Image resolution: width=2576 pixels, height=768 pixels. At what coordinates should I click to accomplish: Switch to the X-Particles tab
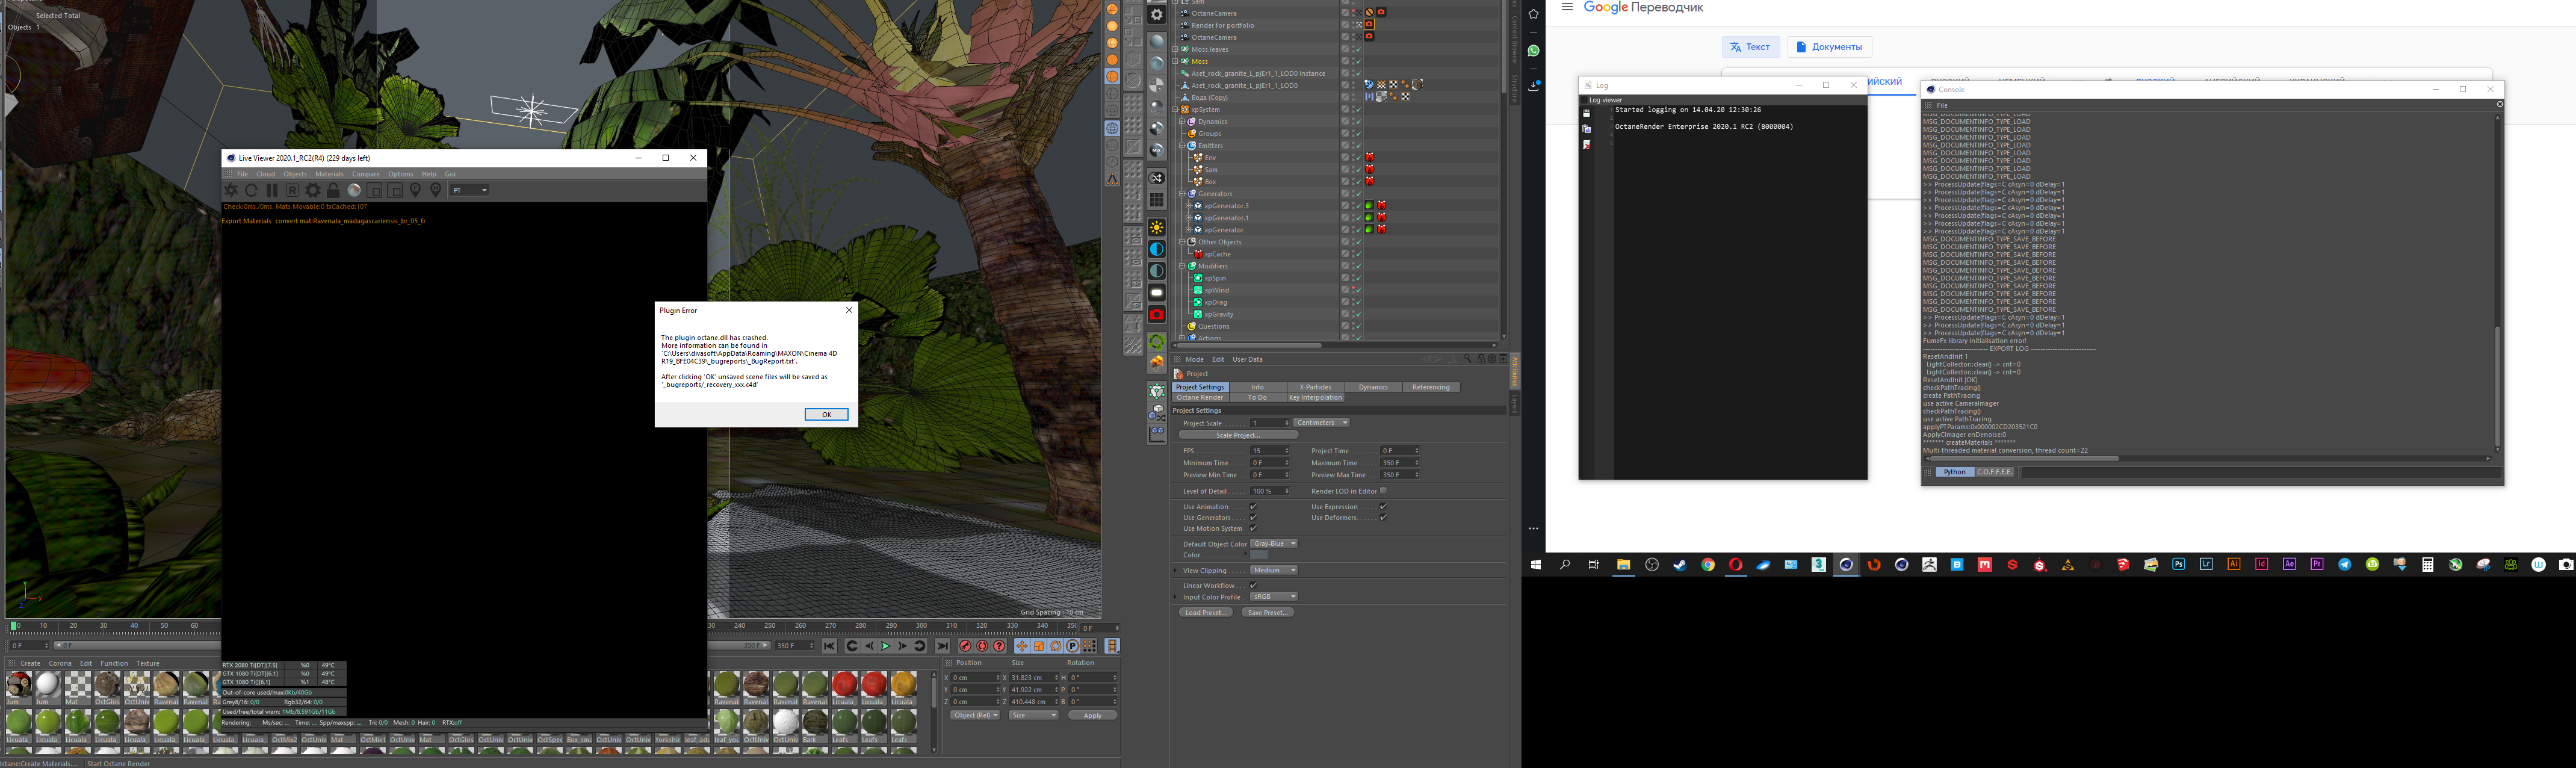tap(1315, 387)
